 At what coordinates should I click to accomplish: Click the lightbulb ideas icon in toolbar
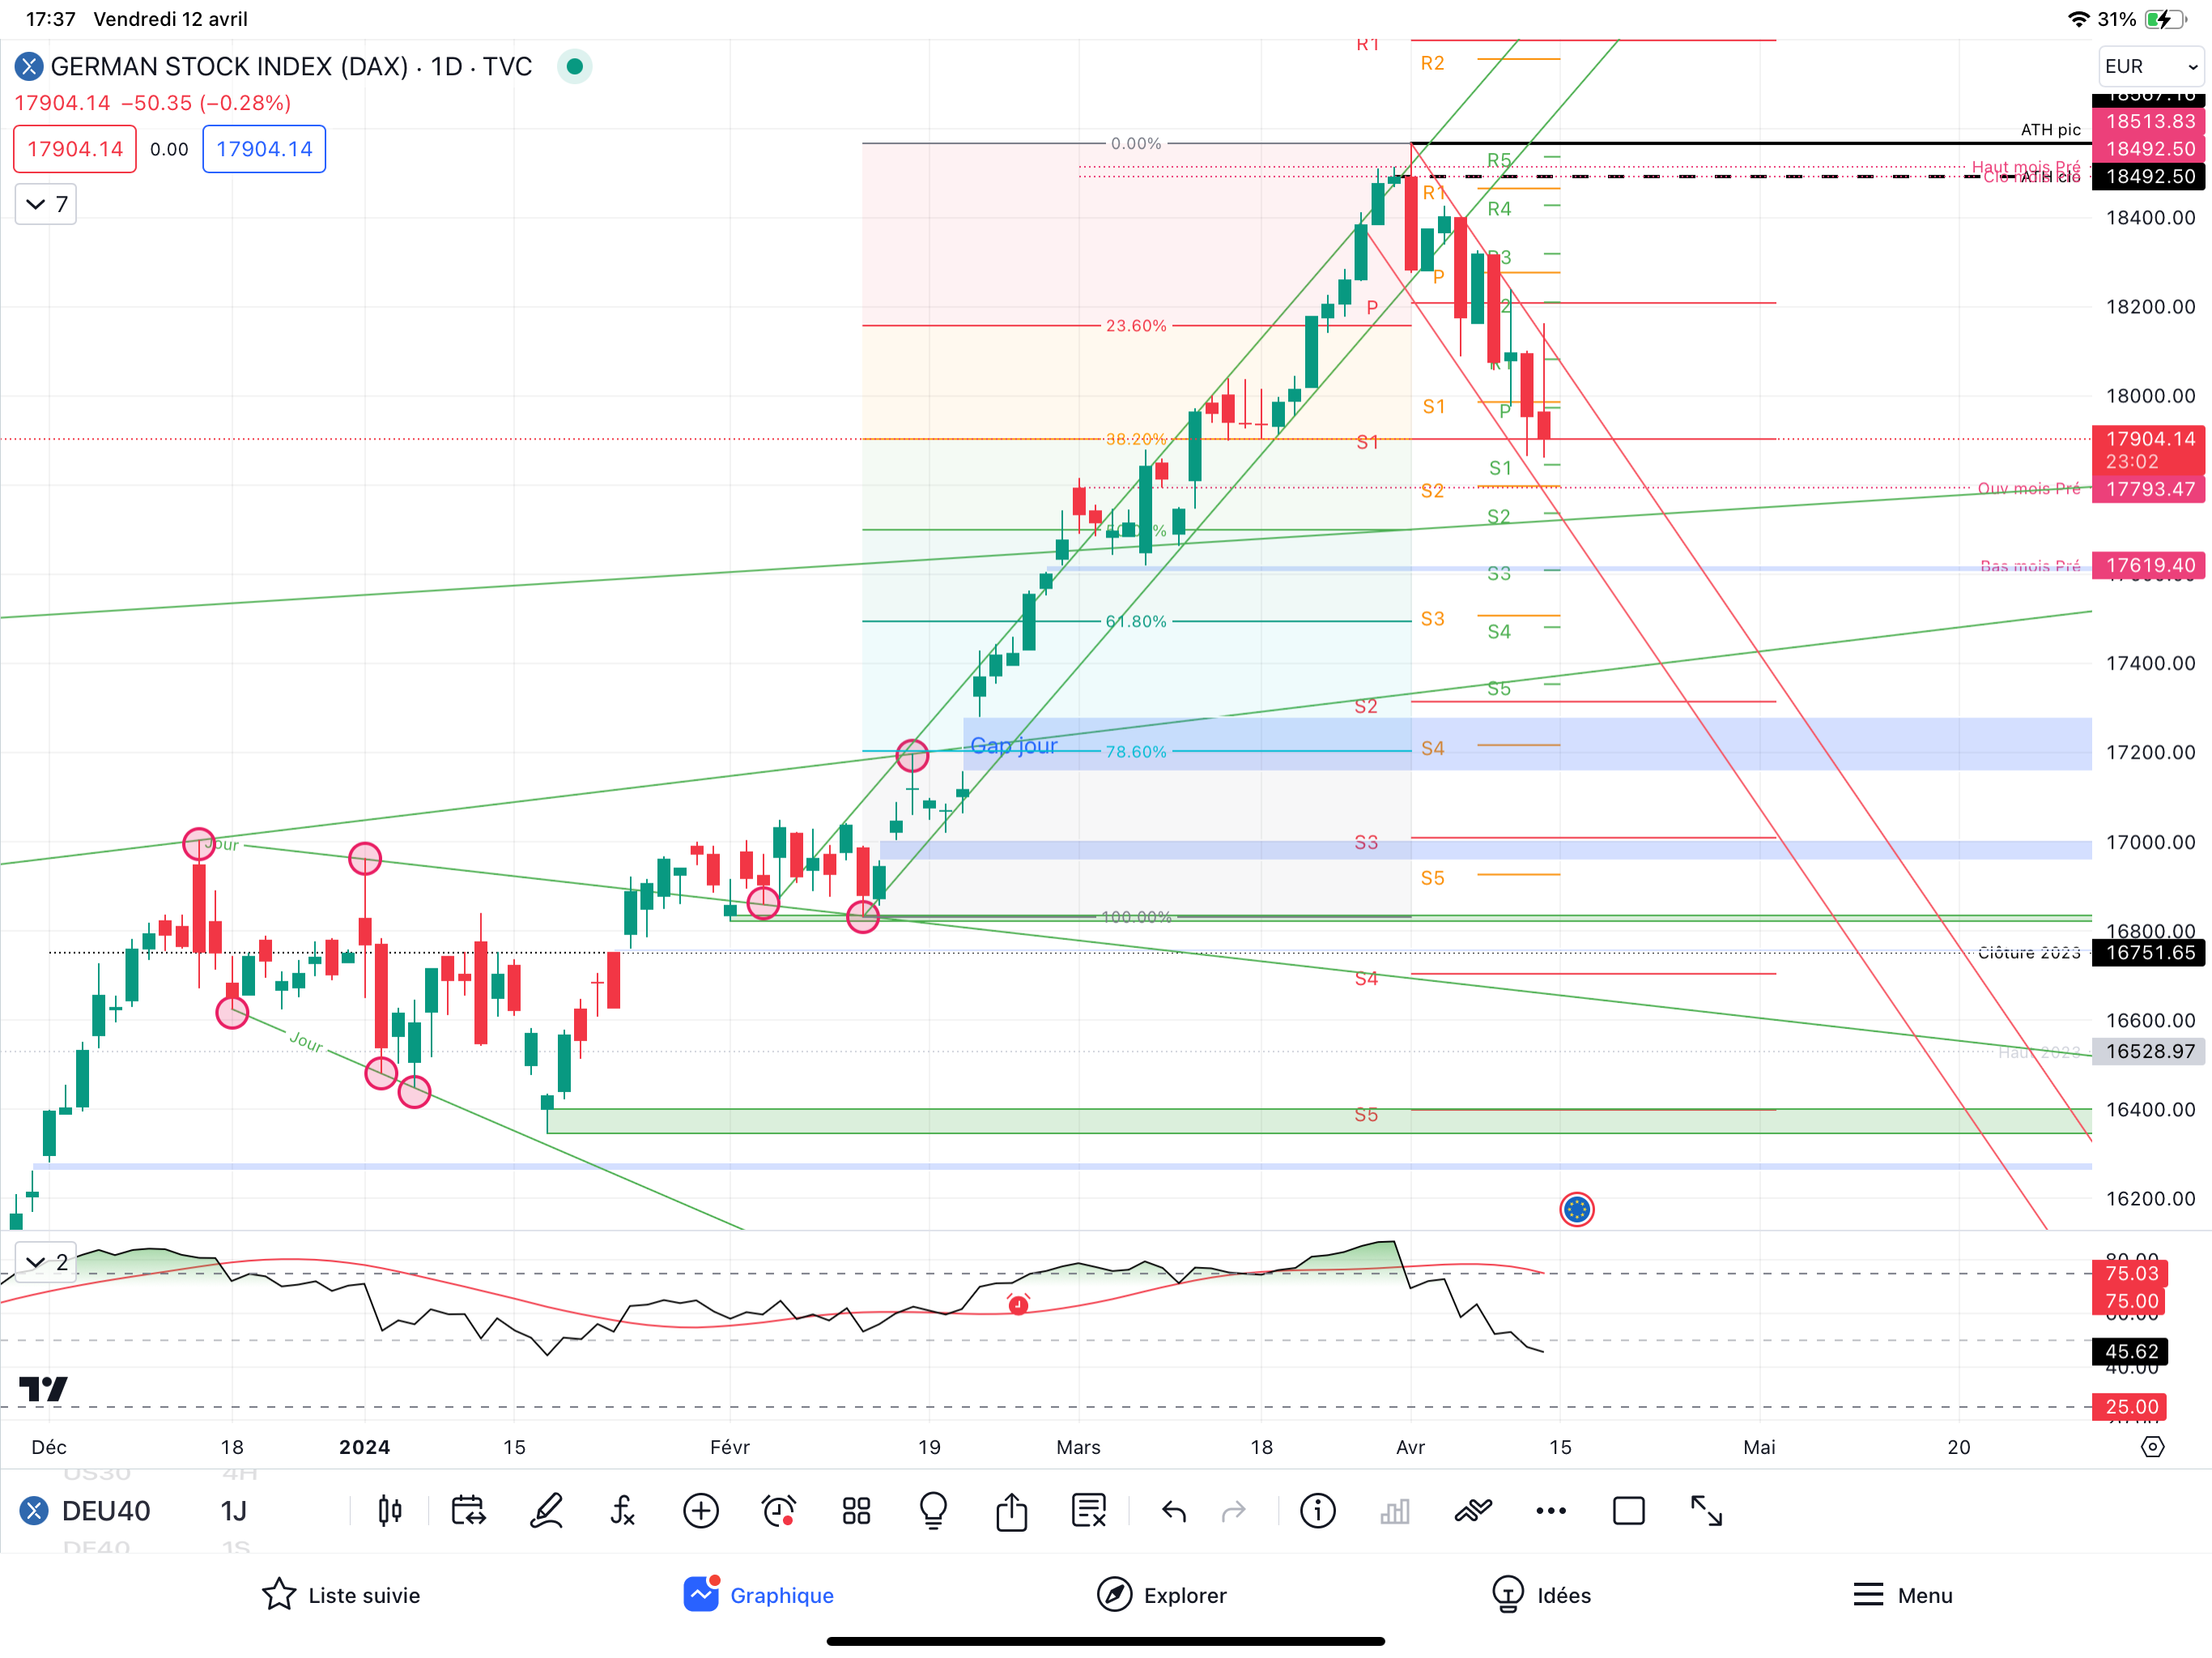[933, 1511]
